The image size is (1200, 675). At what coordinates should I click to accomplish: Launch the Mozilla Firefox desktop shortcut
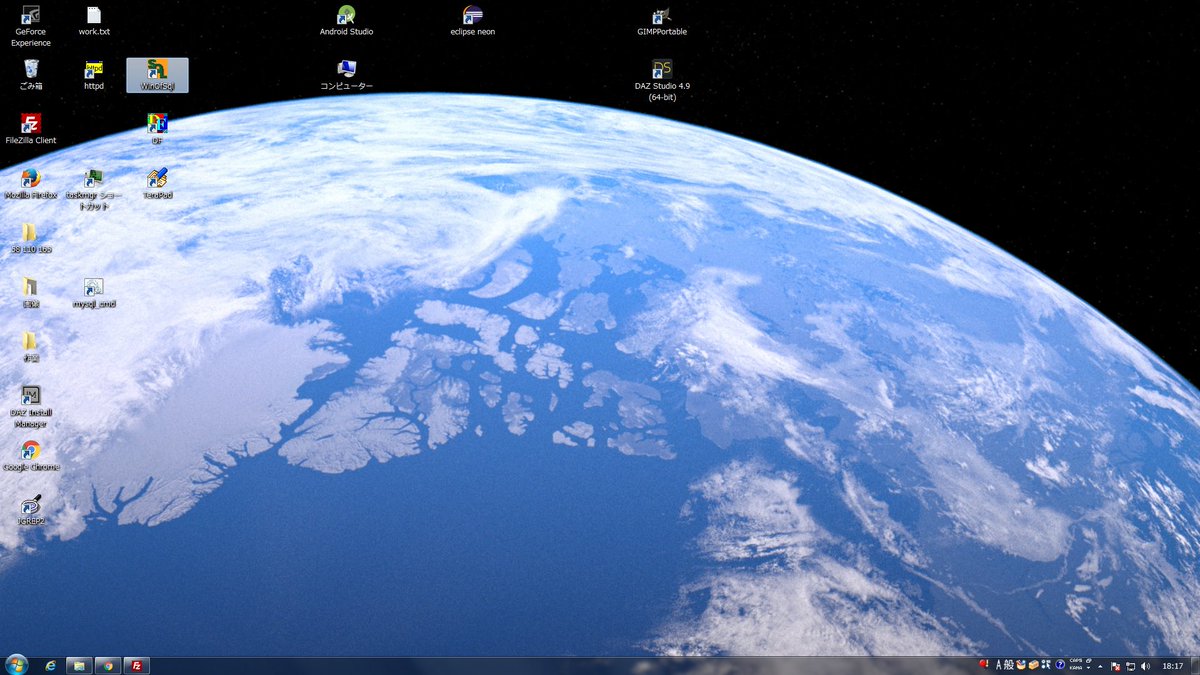31,184
